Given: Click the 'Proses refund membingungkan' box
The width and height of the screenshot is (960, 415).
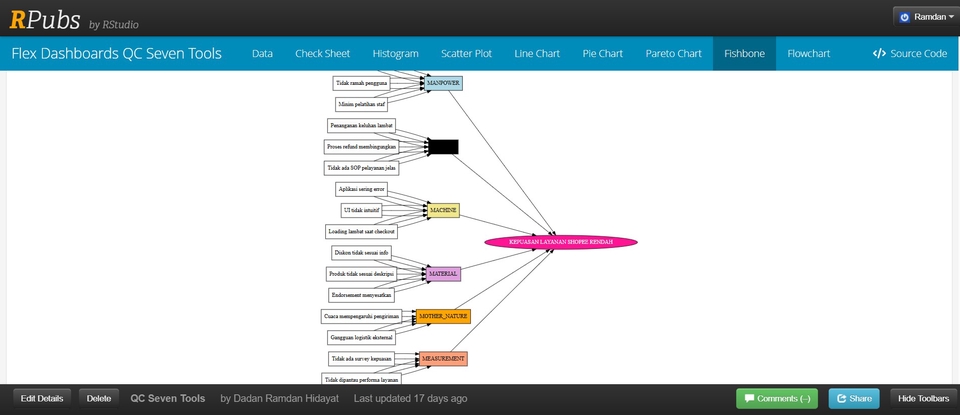Looking at the screenshot, I should [x=361, y=147].
